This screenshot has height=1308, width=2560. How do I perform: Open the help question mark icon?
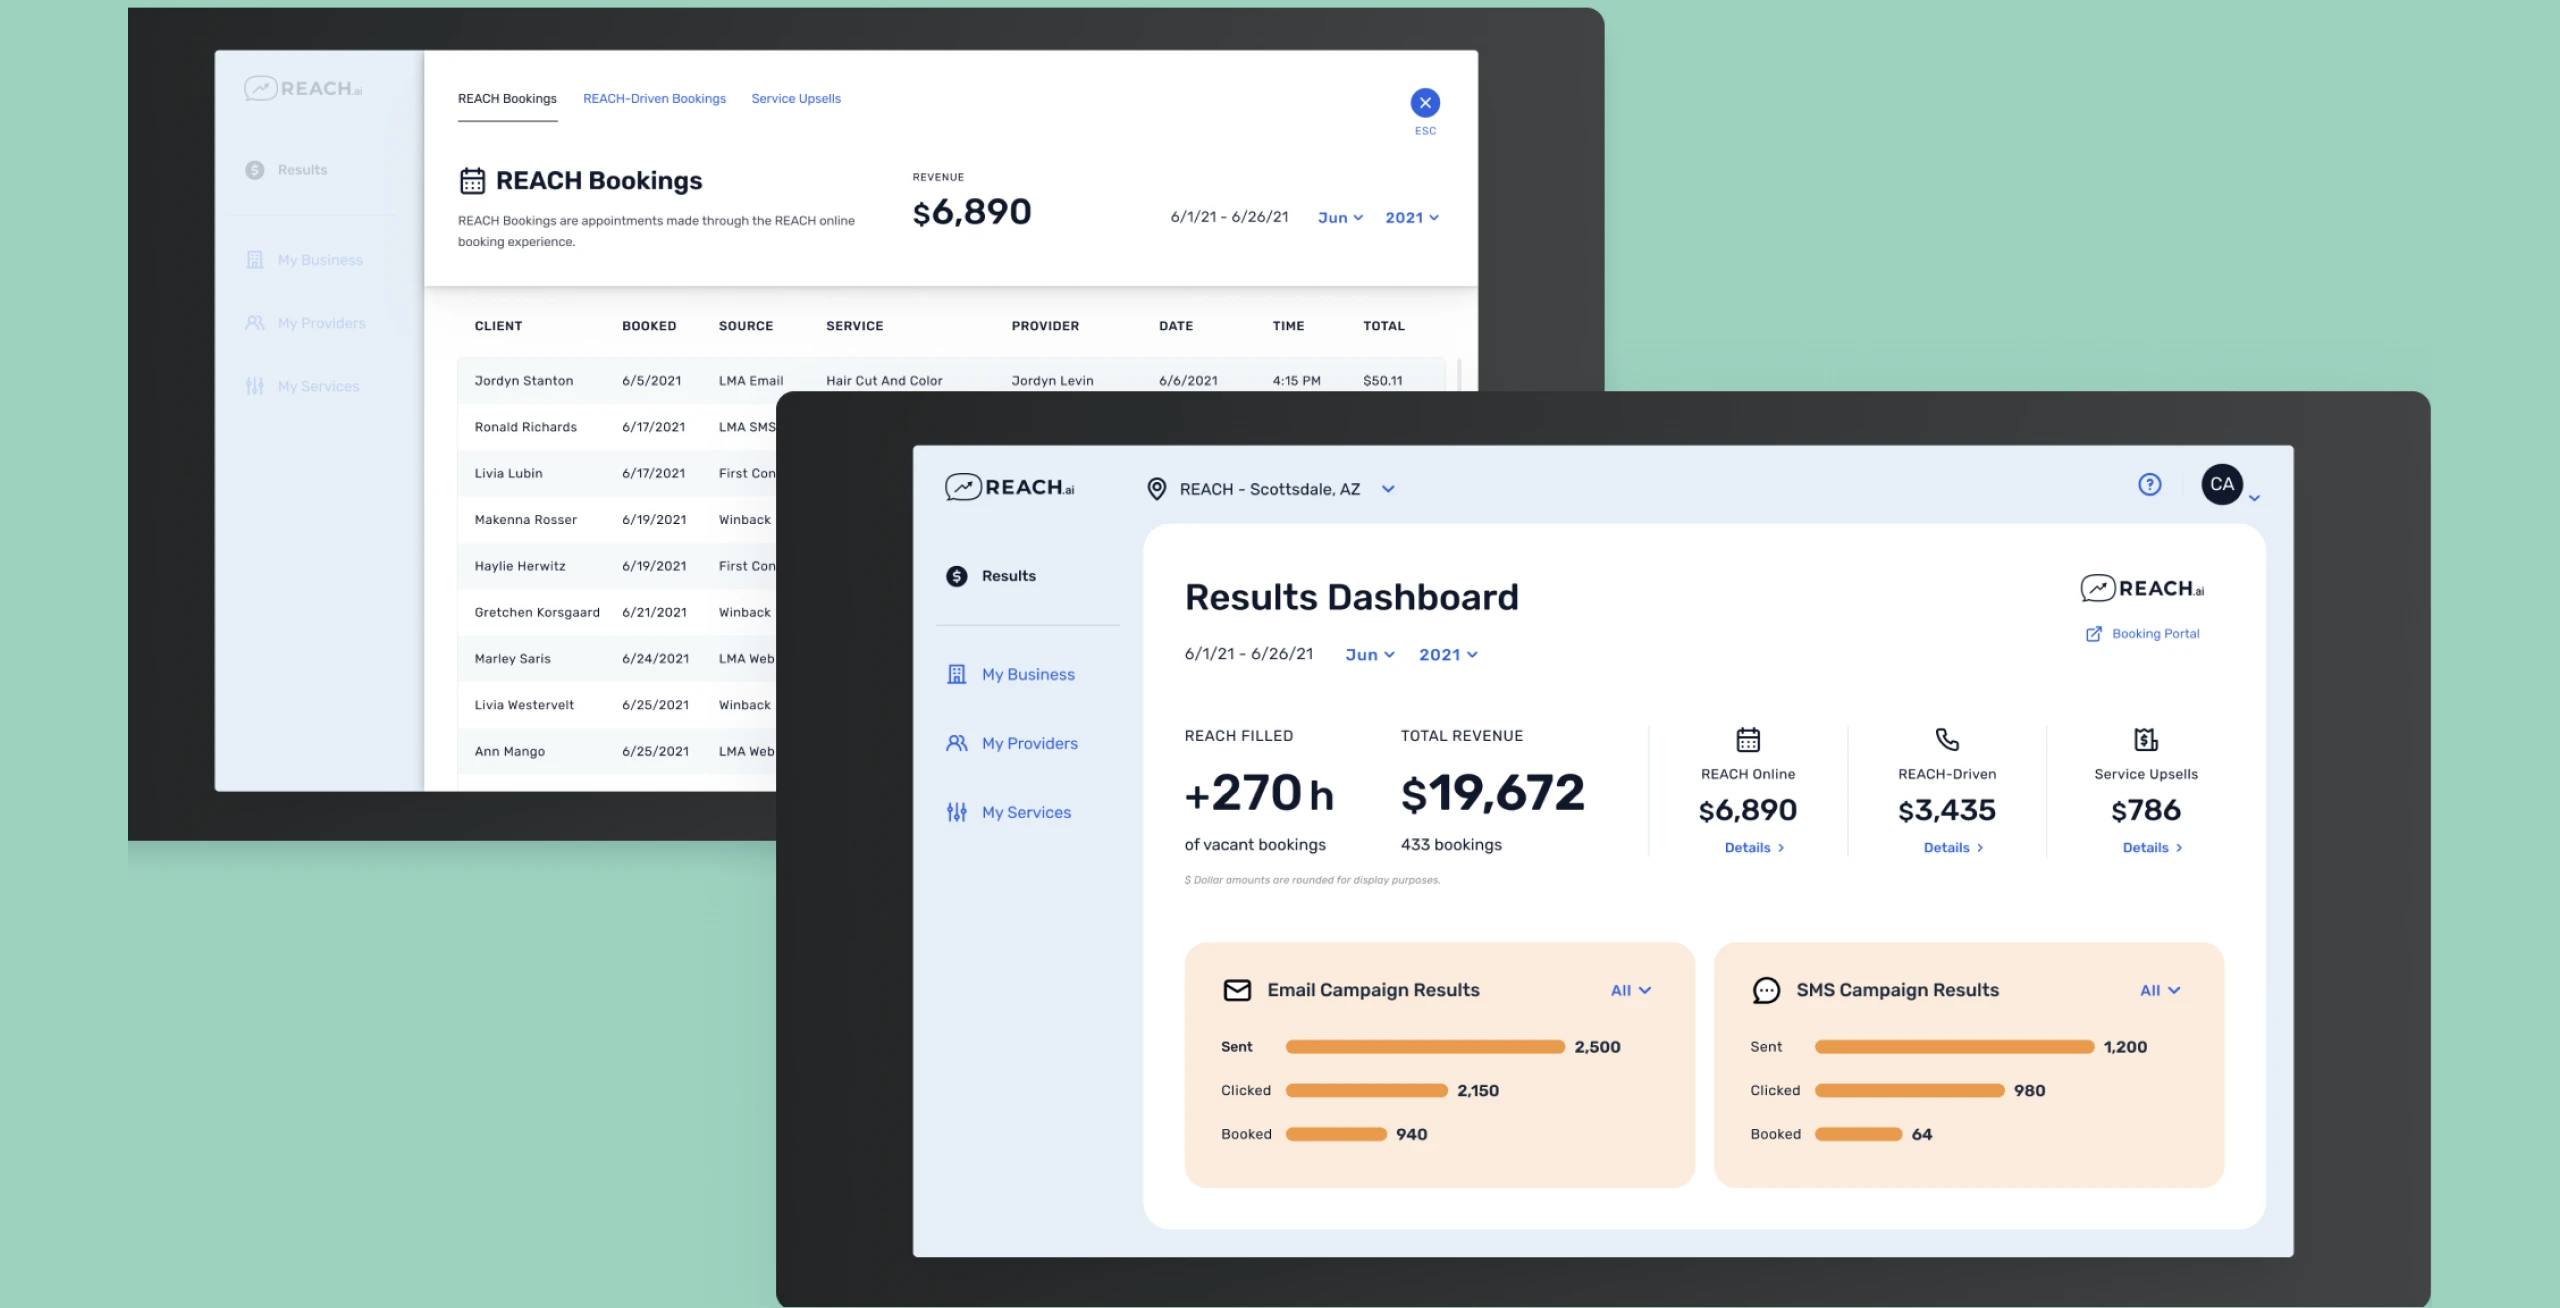(2149, 485)
